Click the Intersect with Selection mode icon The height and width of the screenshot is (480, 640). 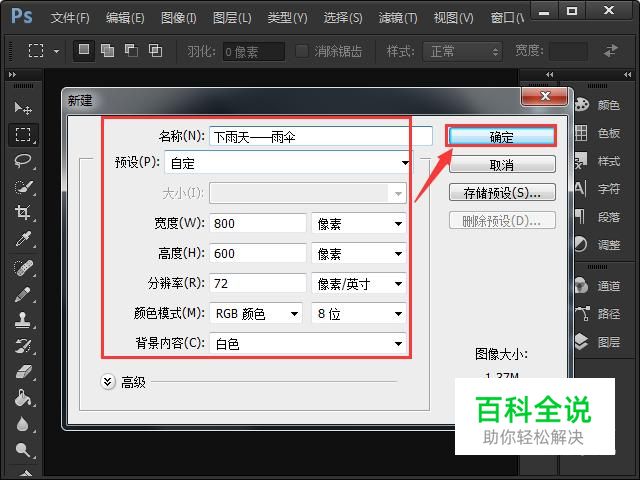tap(155, 51)
